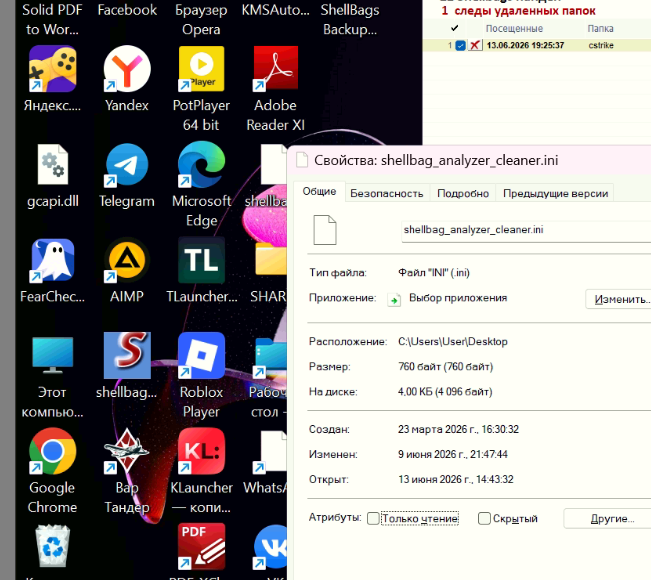Select the Этот компьютер desktop icon
Viewport: 651px width, 580px height.
[x=52, y=356]
